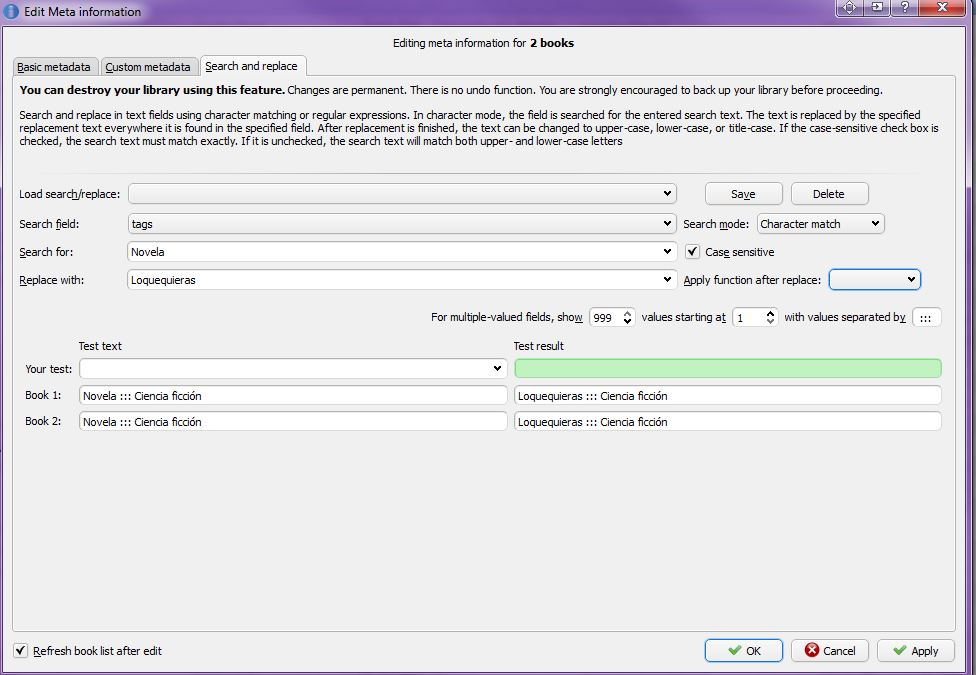Viewport: 976px width, 675px height.
Task: Toggle the Case sensitive checkbox
Action: [692, 252]
